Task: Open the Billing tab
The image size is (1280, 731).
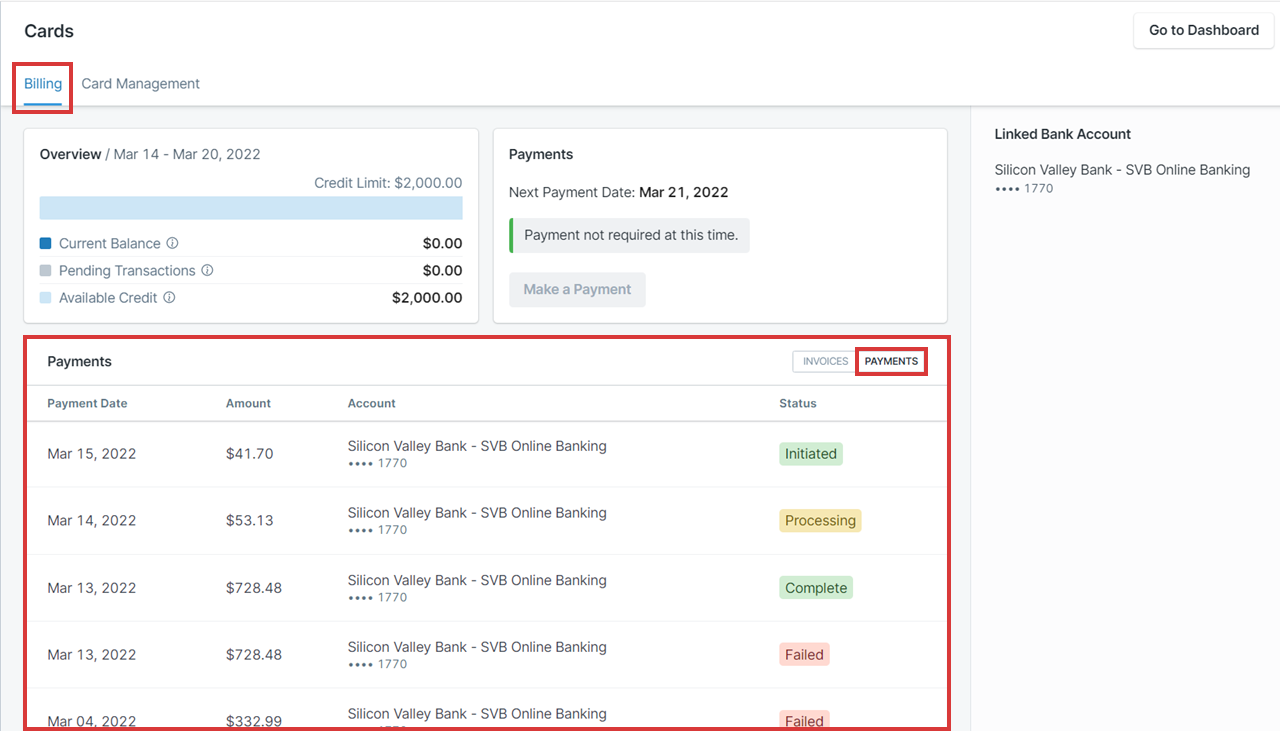Action: pyautogui.click(x=43, y=84)
